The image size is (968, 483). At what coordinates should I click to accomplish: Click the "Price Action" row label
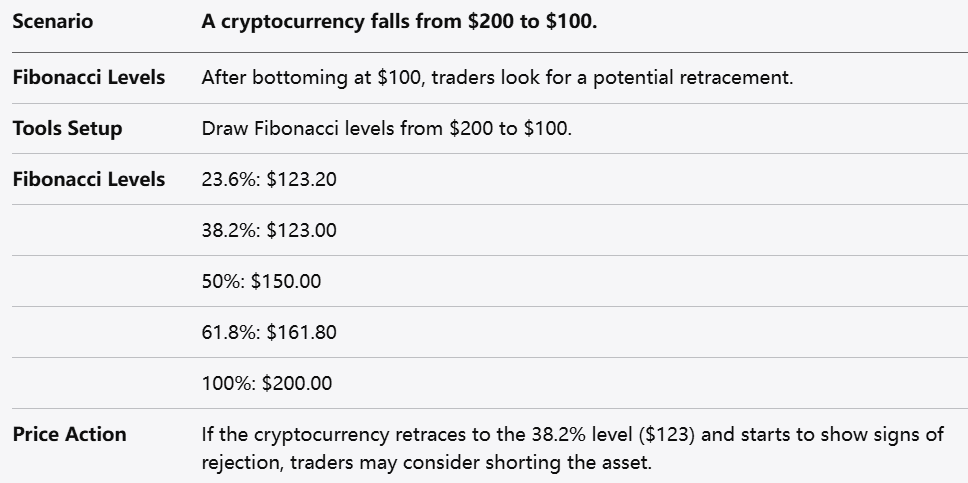[x=69, y=434]
